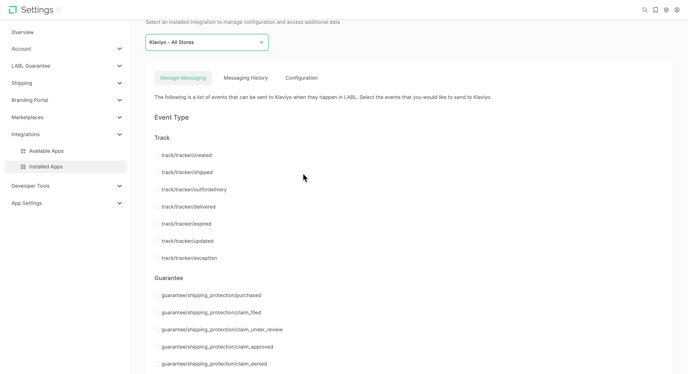The width and height of the screenshot is (688, 374).
Task: Open the user profile icon
Action: click(677, 10)
